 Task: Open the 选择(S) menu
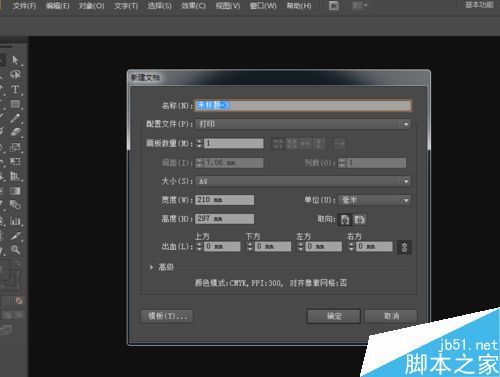coord(160,6)
